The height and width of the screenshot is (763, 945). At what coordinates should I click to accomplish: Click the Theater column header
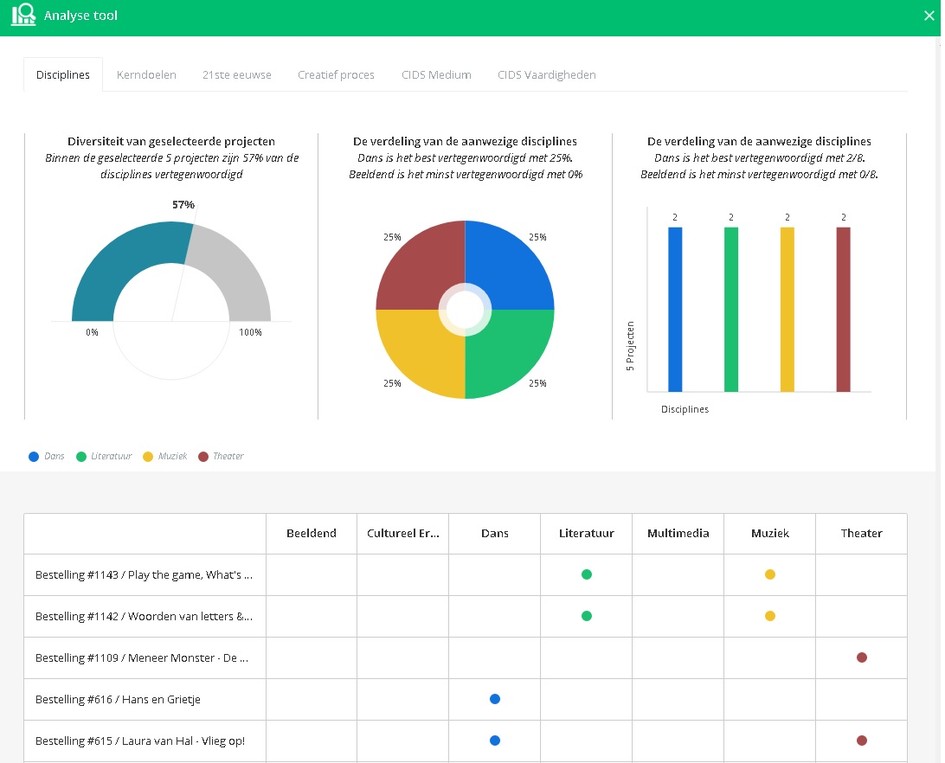pyautogui.click(x=861, y=533)
